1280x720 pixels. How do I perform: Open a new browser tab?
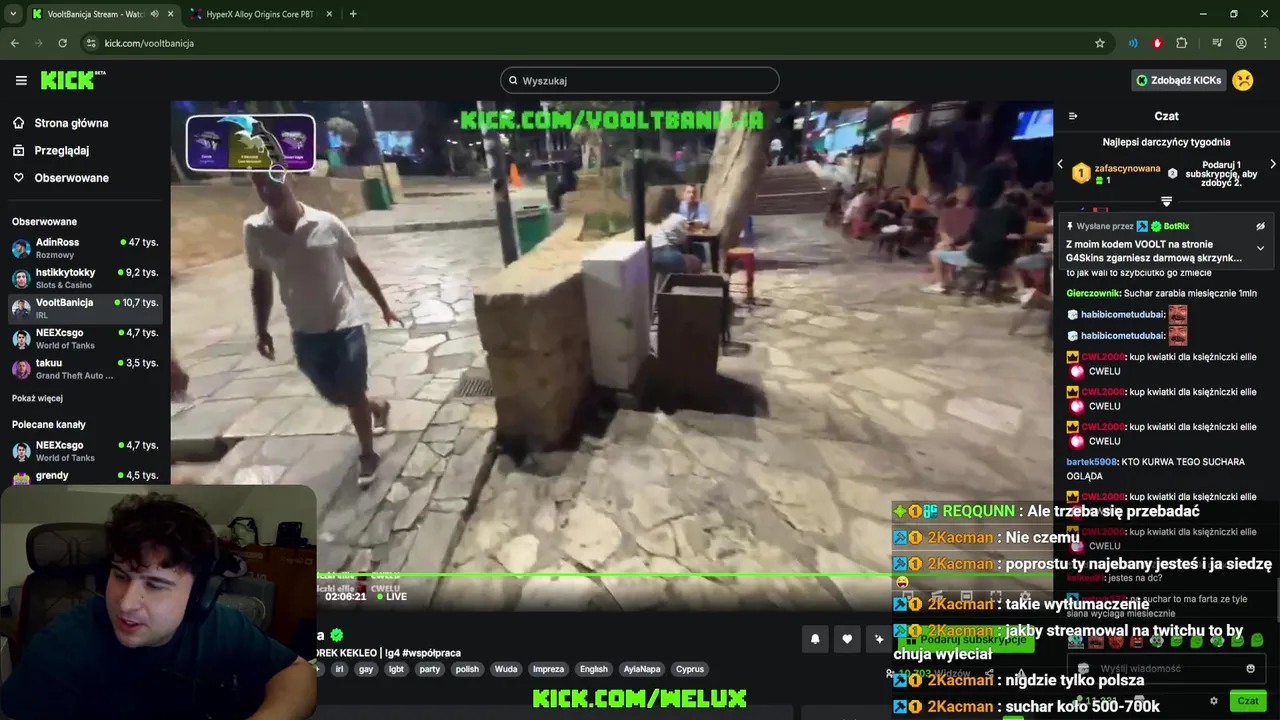pyautogui.click(x=353, y=14)
